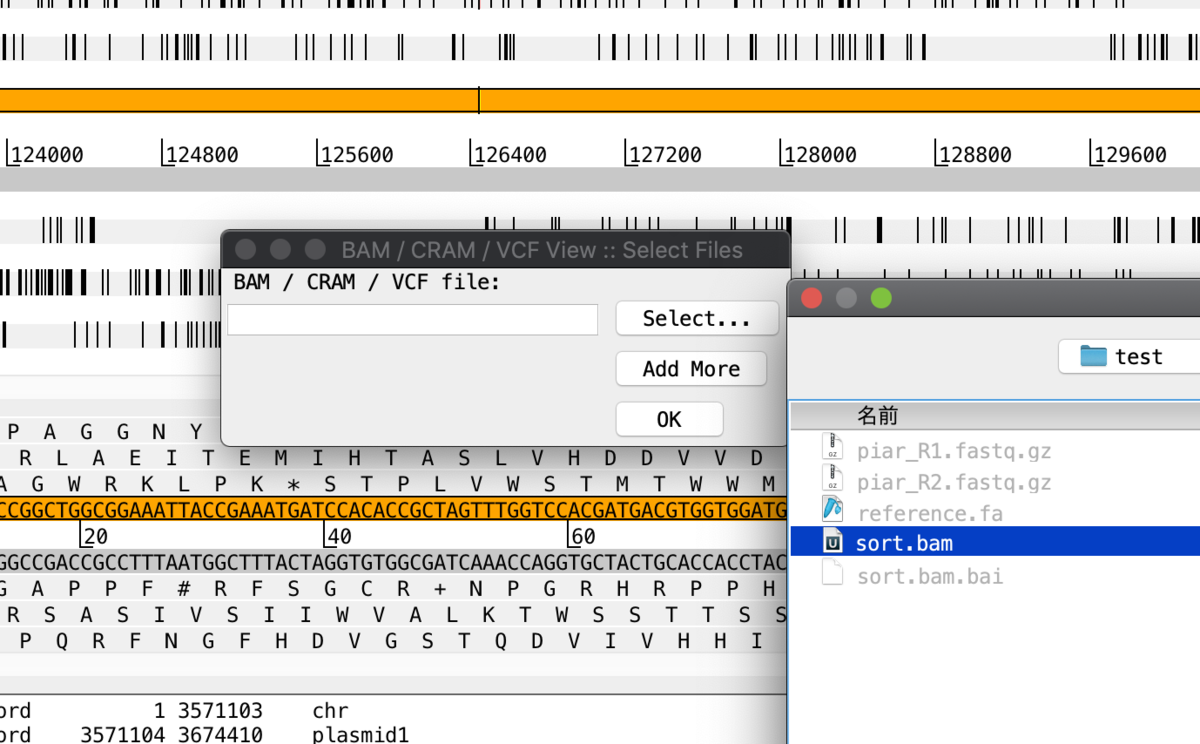Click the 126400 position marker on the ruler
The height and width of the screenshot is (744, 1200).
[509, 155]
